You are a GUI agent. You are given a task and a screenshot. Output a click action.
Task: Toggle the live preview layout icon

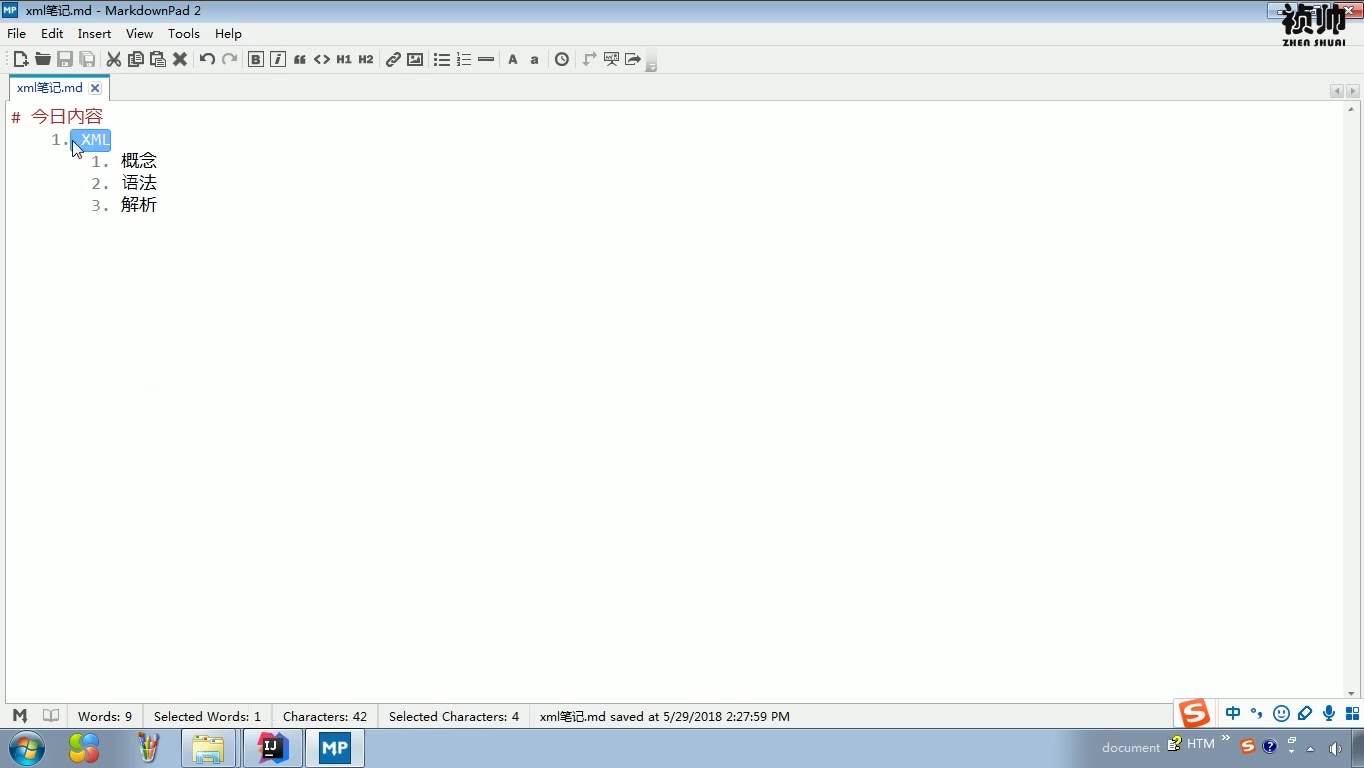[589, 59]
